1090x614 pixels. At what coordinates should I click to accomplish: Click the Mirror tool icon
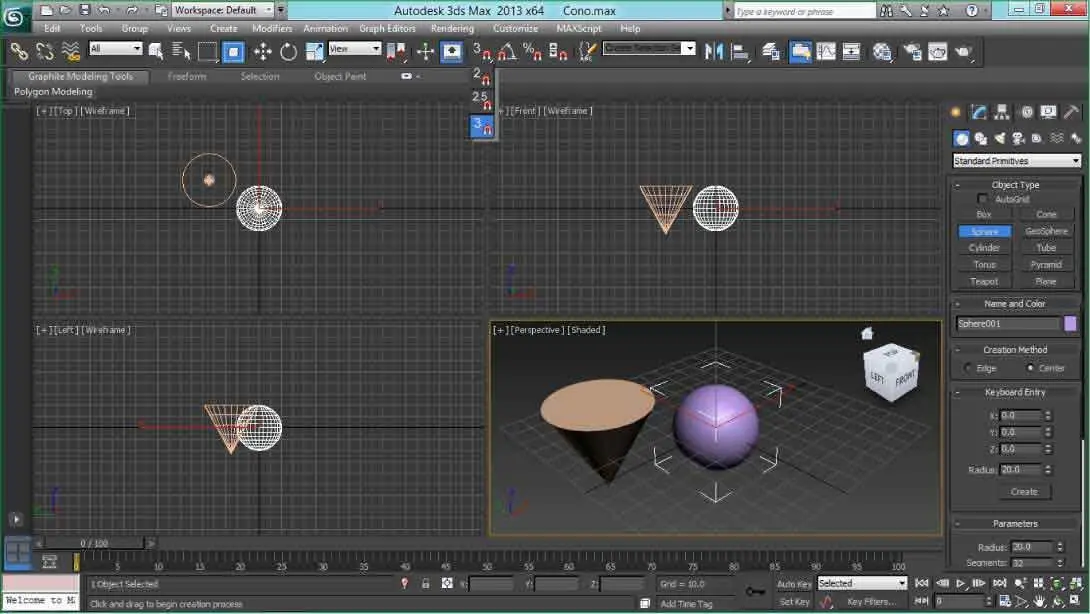click(714, 51)
